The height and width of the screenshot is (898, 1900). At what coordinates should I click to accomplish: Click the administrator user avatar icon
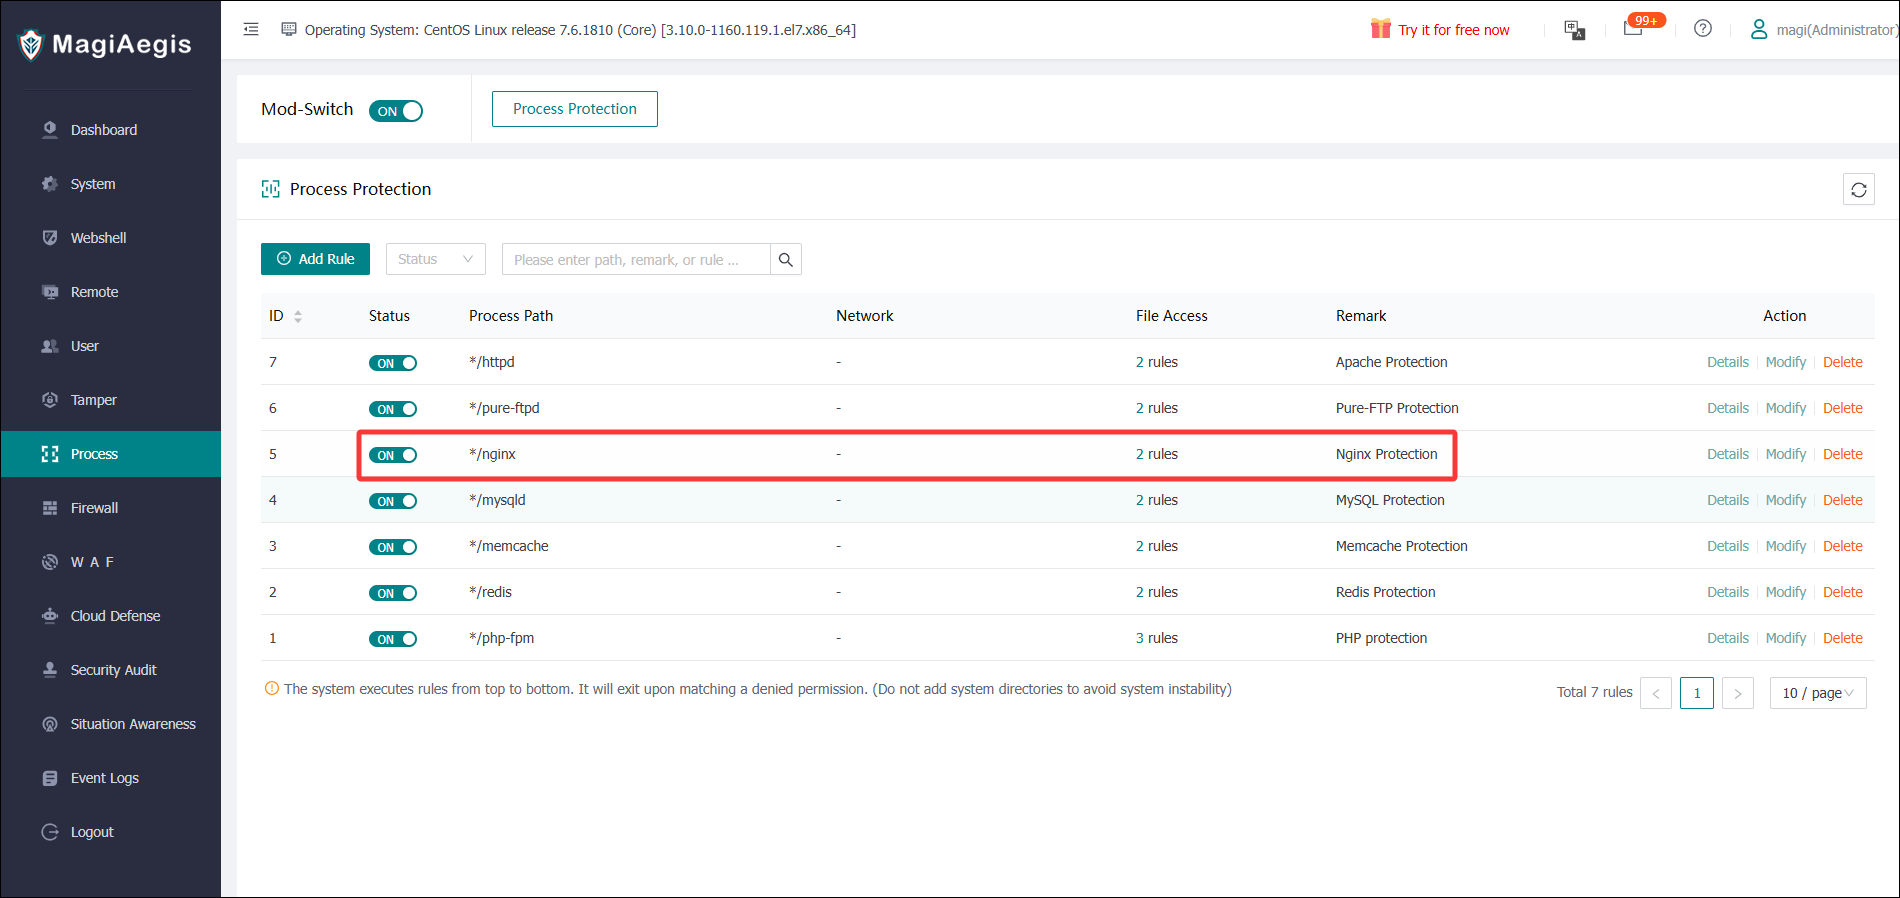tap(1759, 30)
